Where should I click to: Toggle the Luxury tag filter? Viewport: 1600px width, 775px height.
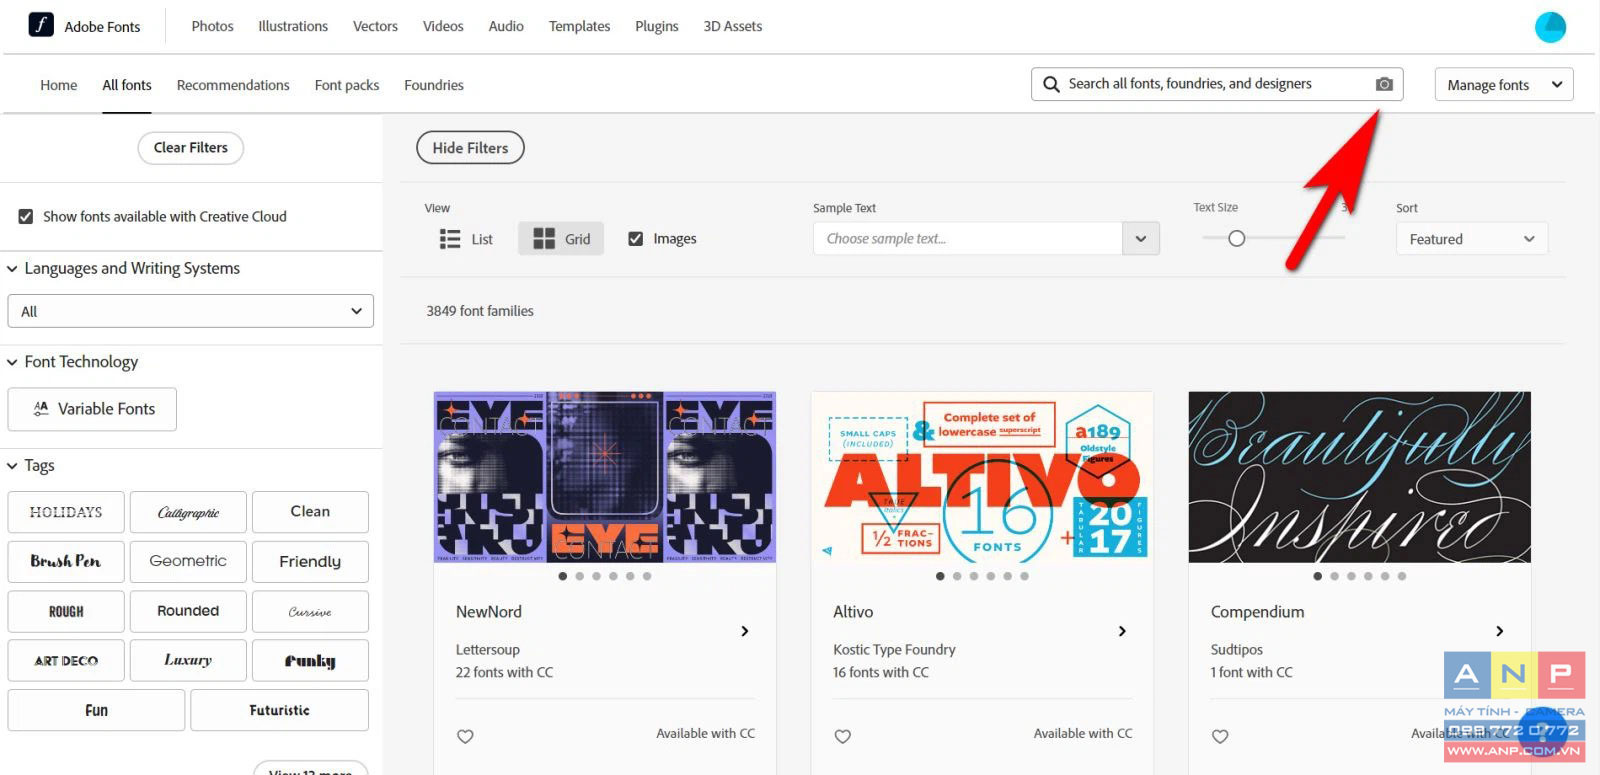(188, 660)
